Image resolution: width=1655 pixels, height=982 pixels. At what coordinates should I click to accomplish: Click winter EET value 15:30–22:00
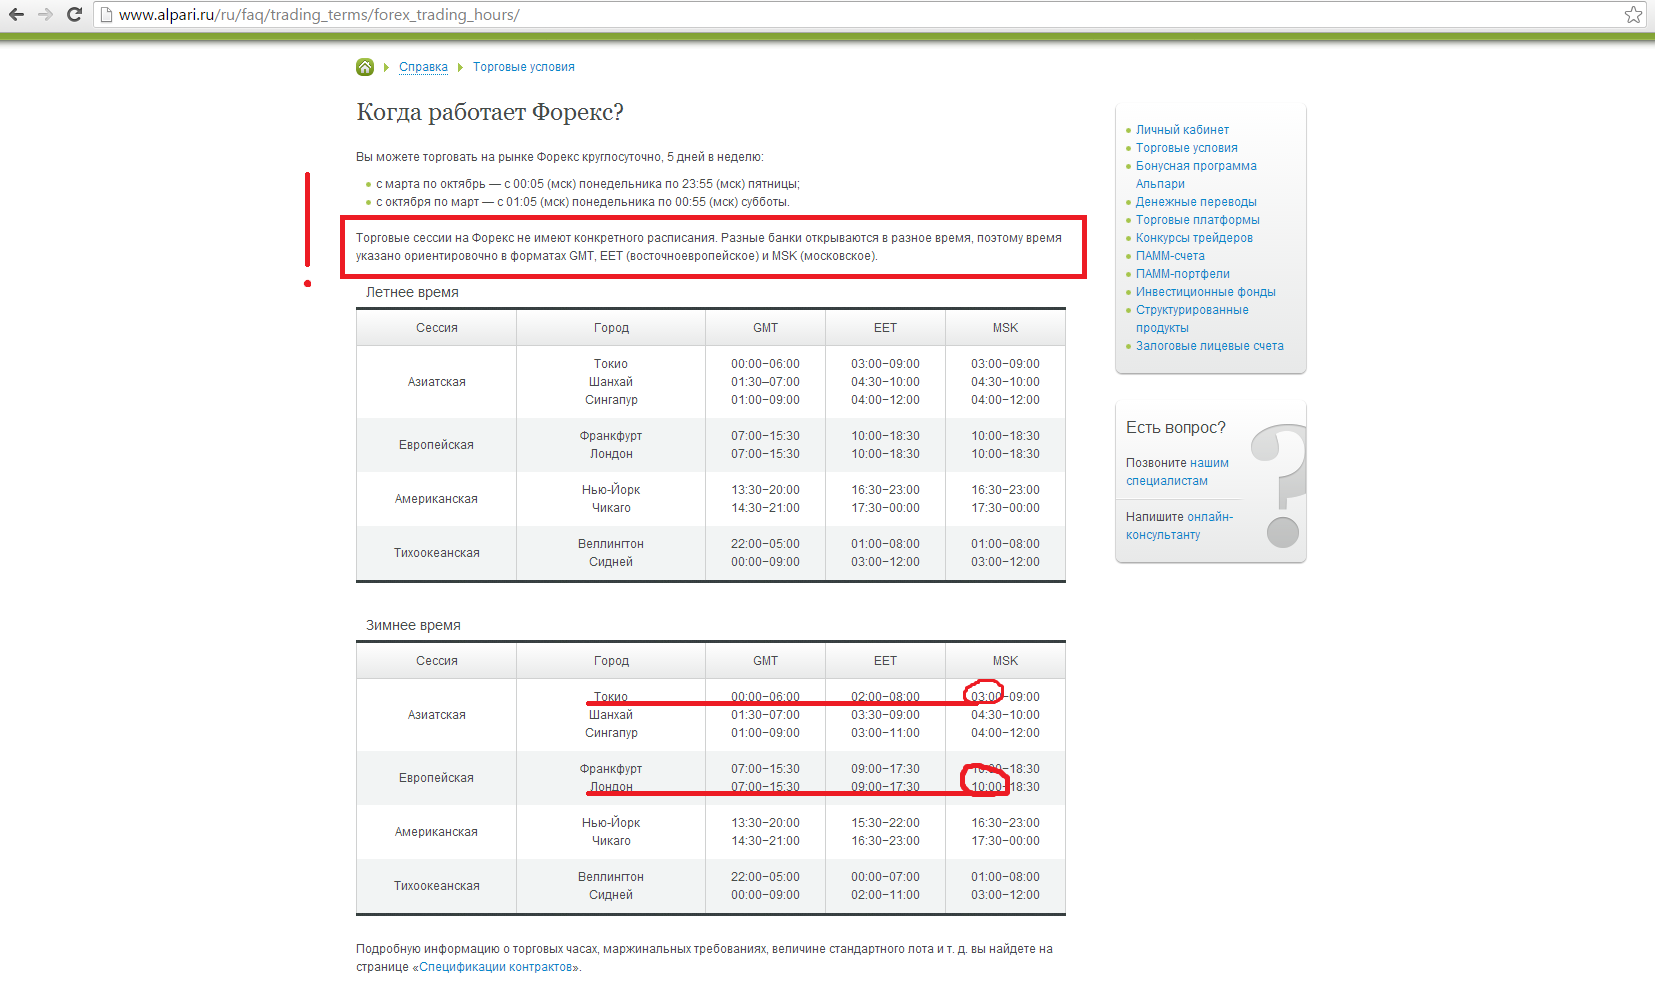(885, 823)
